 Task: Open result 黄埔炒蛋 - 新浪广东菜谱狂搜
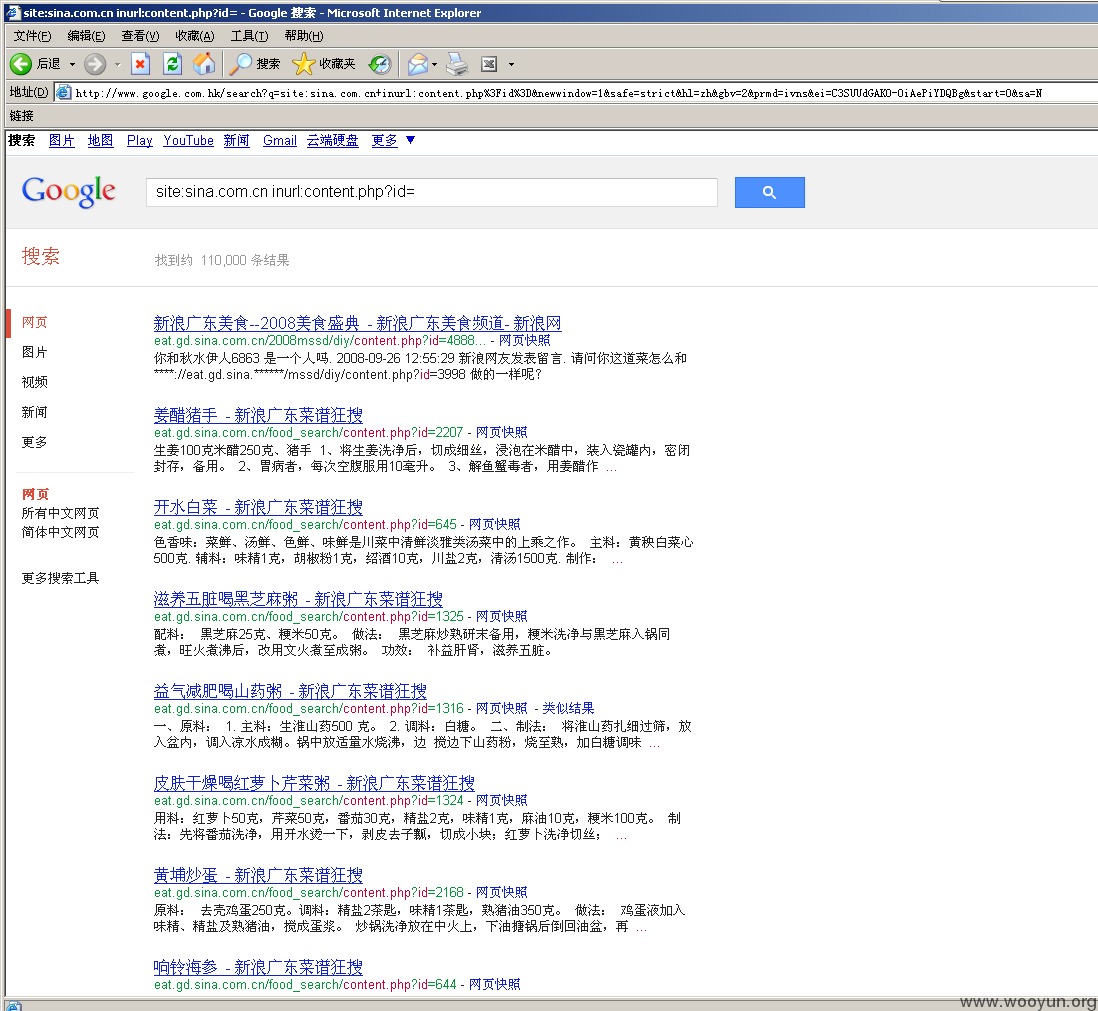pos(258,875)
